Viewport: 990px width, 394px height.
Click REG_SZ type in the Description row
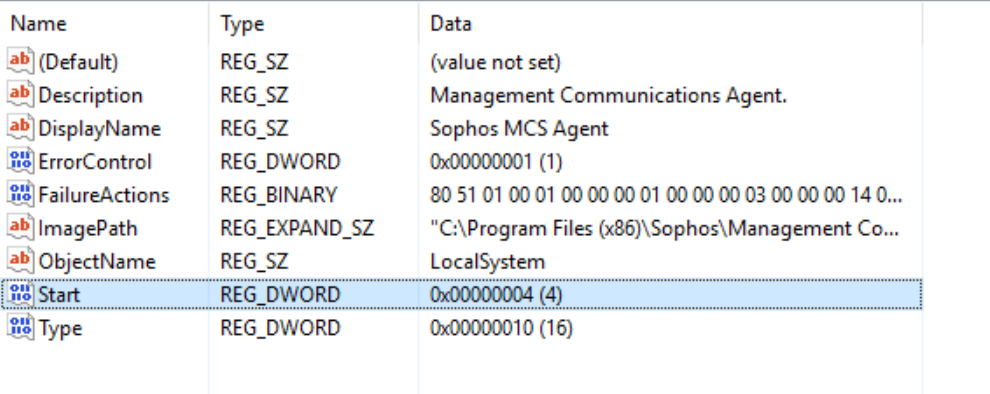coord(254,95)
